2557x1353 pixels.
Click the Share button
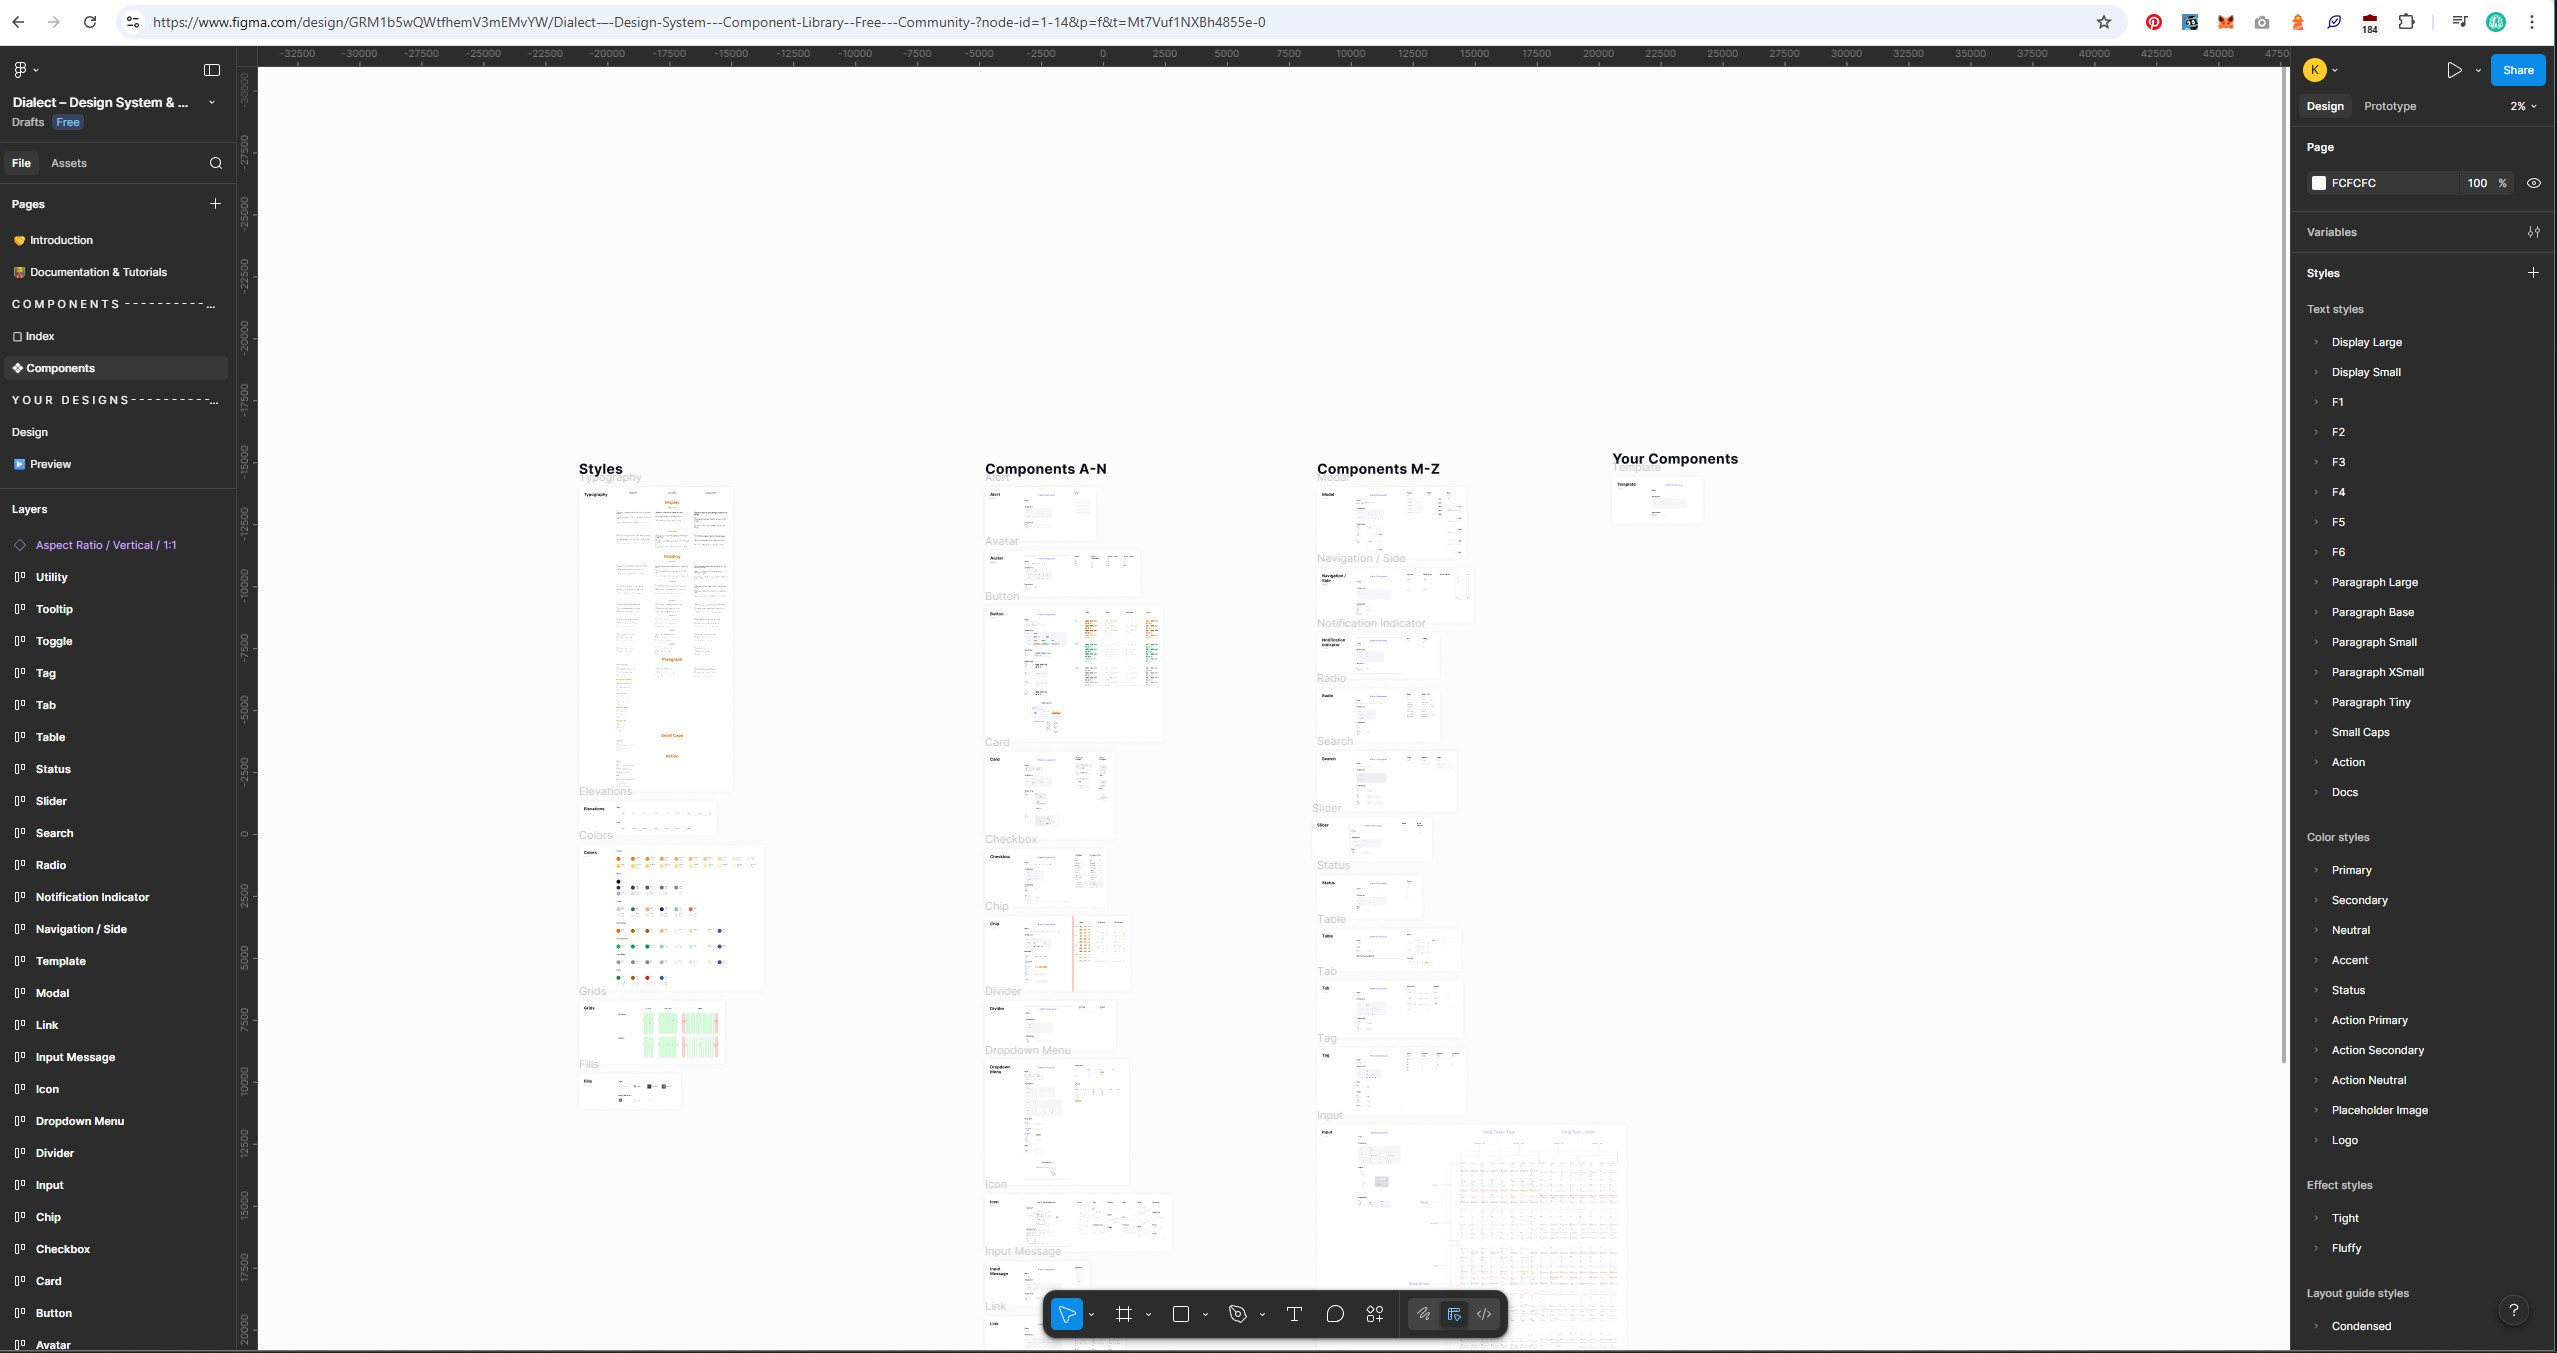pos(2517,70)
